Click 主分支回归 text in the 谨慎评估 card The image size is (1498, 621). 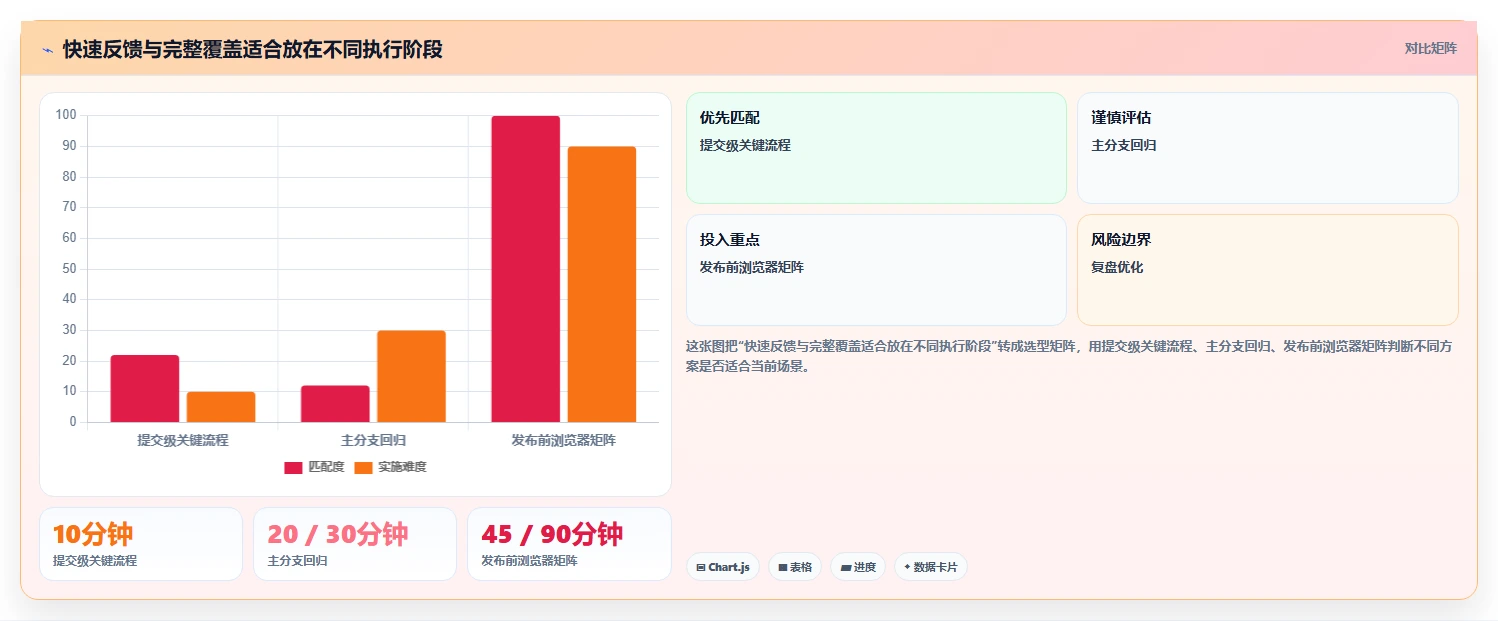pos(1124,145)
